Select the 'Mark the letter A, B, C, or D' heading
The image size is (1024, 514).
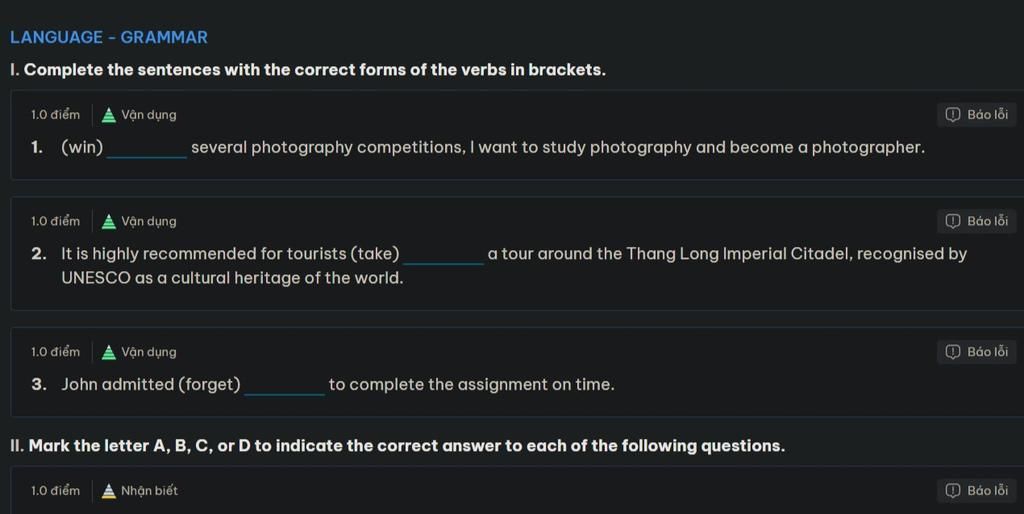(397, 446)
